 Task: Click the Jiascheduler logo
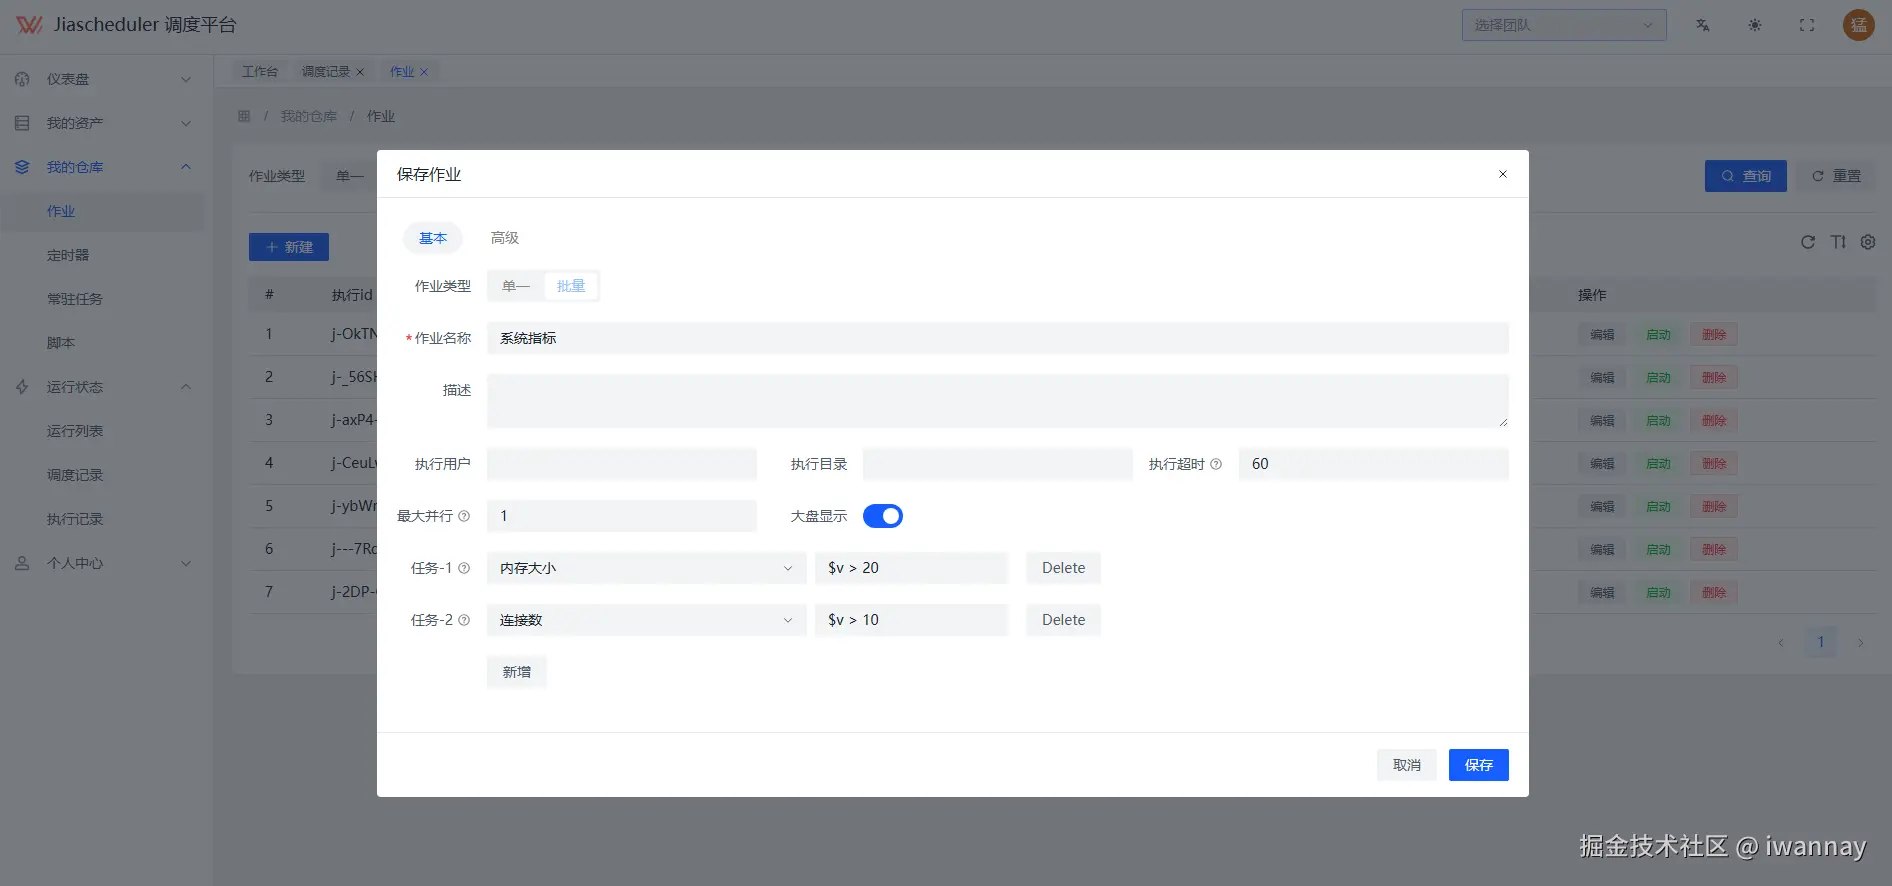click(29, 25)
